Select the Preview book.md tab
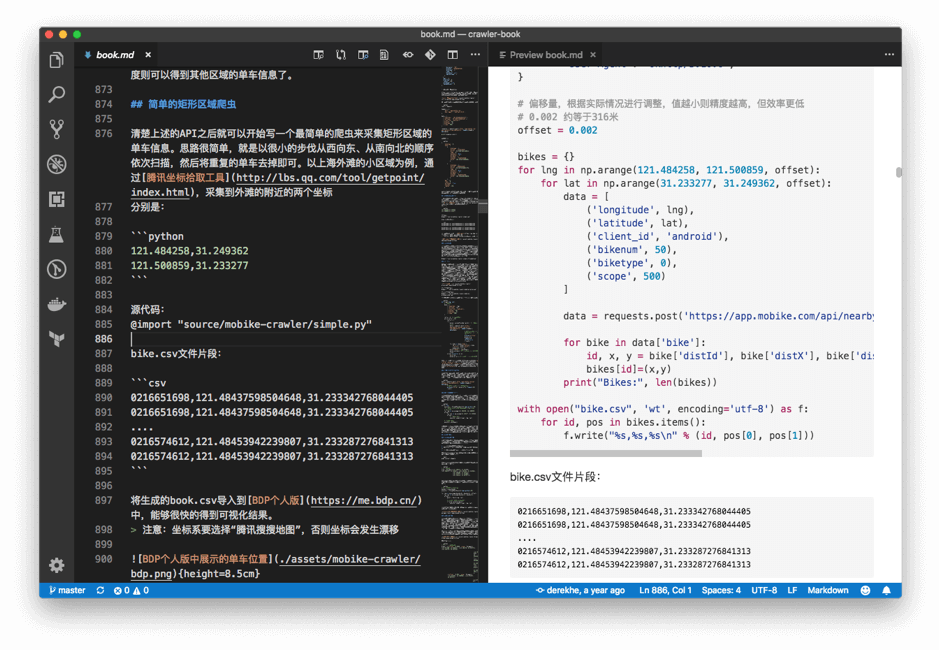 click(545, 55)
